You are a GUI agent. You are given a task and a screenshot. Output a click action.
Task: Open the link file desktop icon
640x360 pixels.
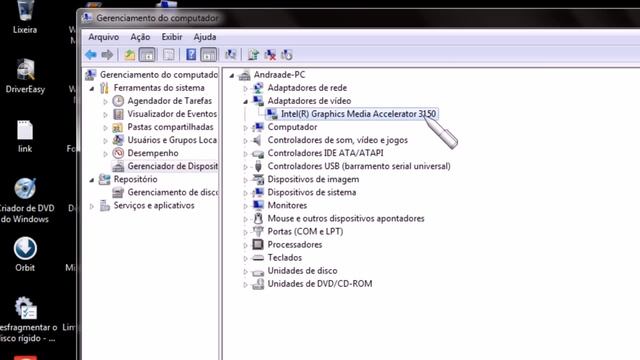pos(25,137)
